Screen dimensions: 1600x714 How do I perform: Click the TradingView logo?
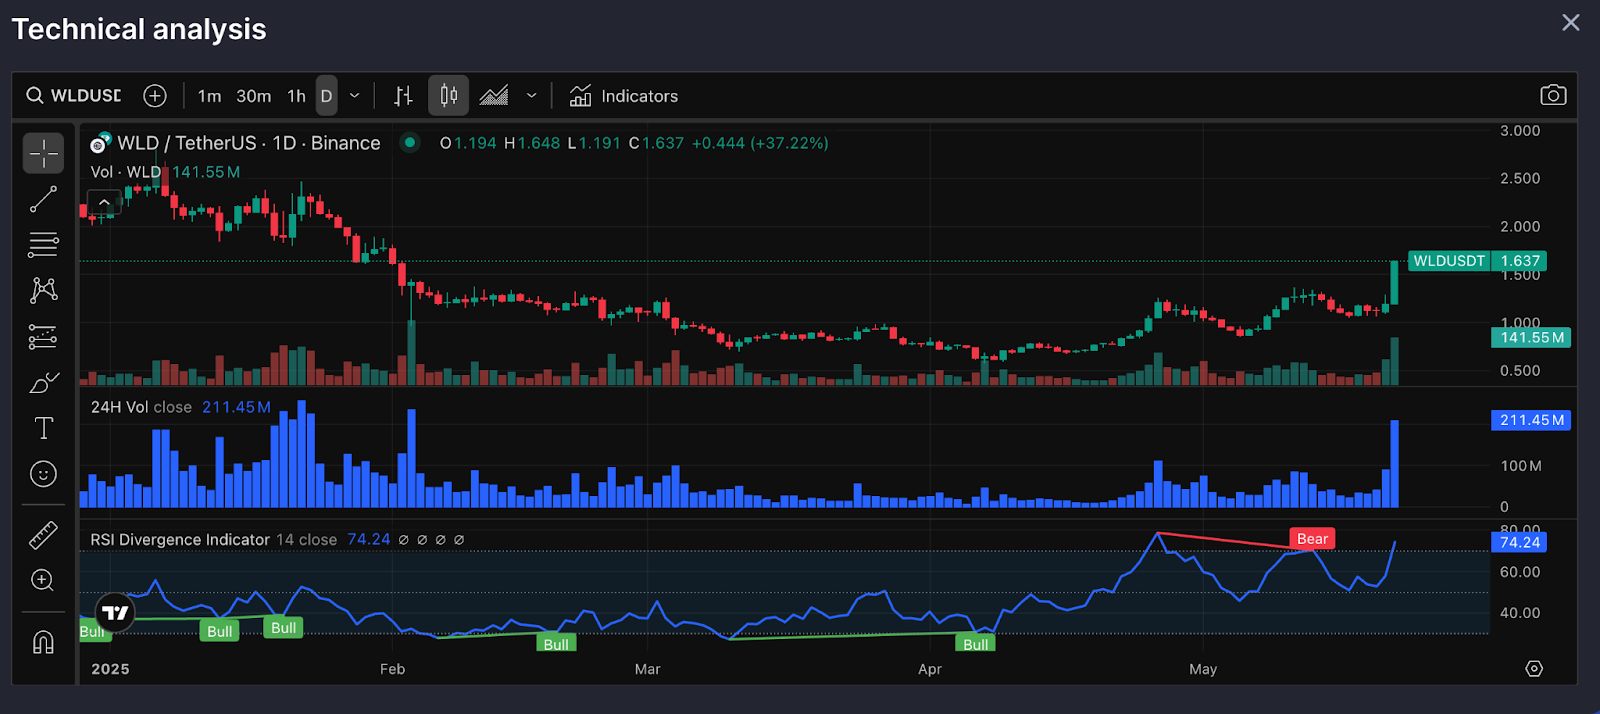point(115,613)
